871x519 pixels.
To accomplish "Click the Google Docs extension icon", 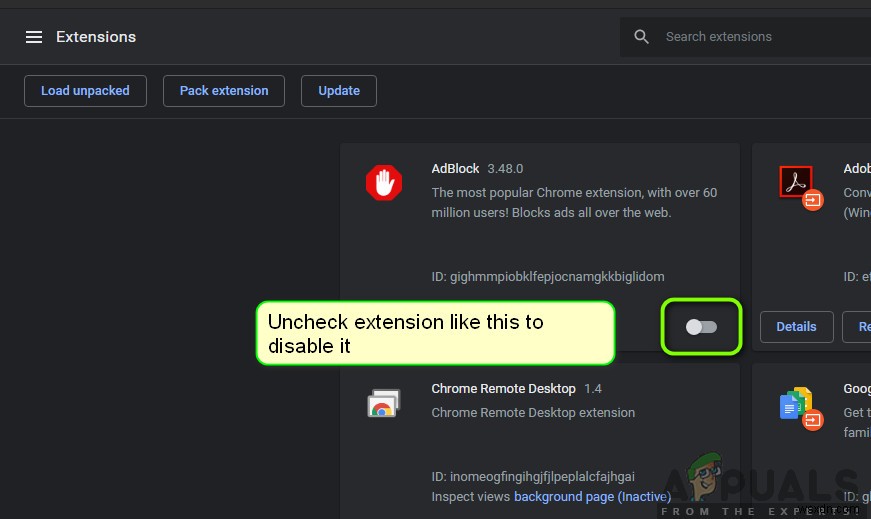I will tap(795, 403).
